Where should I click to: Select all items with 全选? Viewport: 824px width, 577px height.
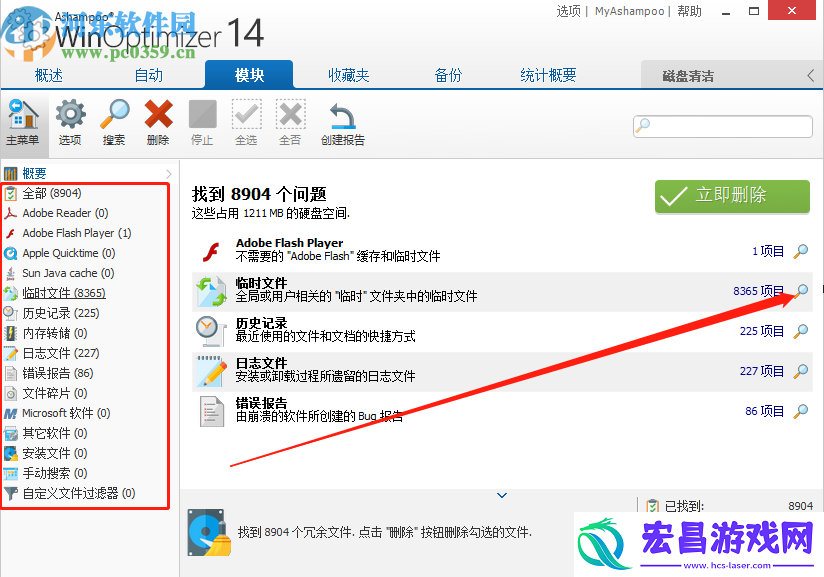click(x=246, y=115)
